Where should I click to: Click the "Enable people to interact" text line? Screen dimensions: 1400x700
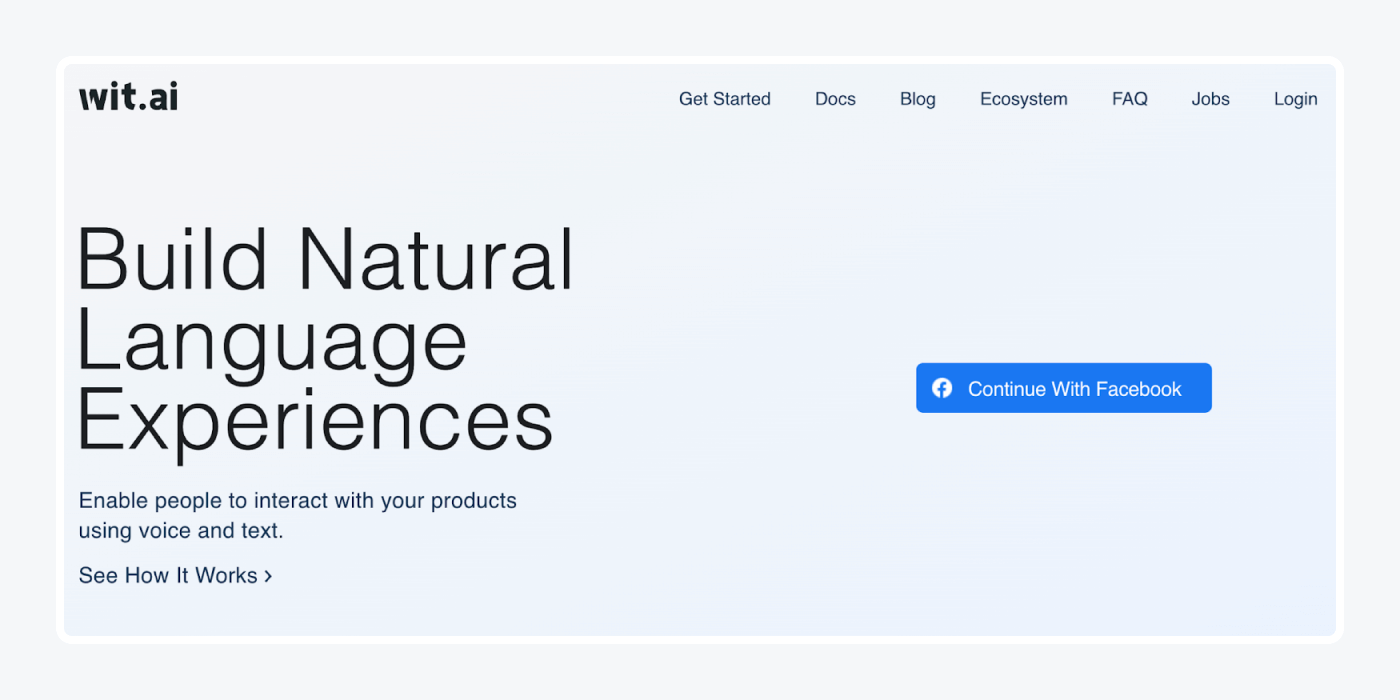pos(297,500)
